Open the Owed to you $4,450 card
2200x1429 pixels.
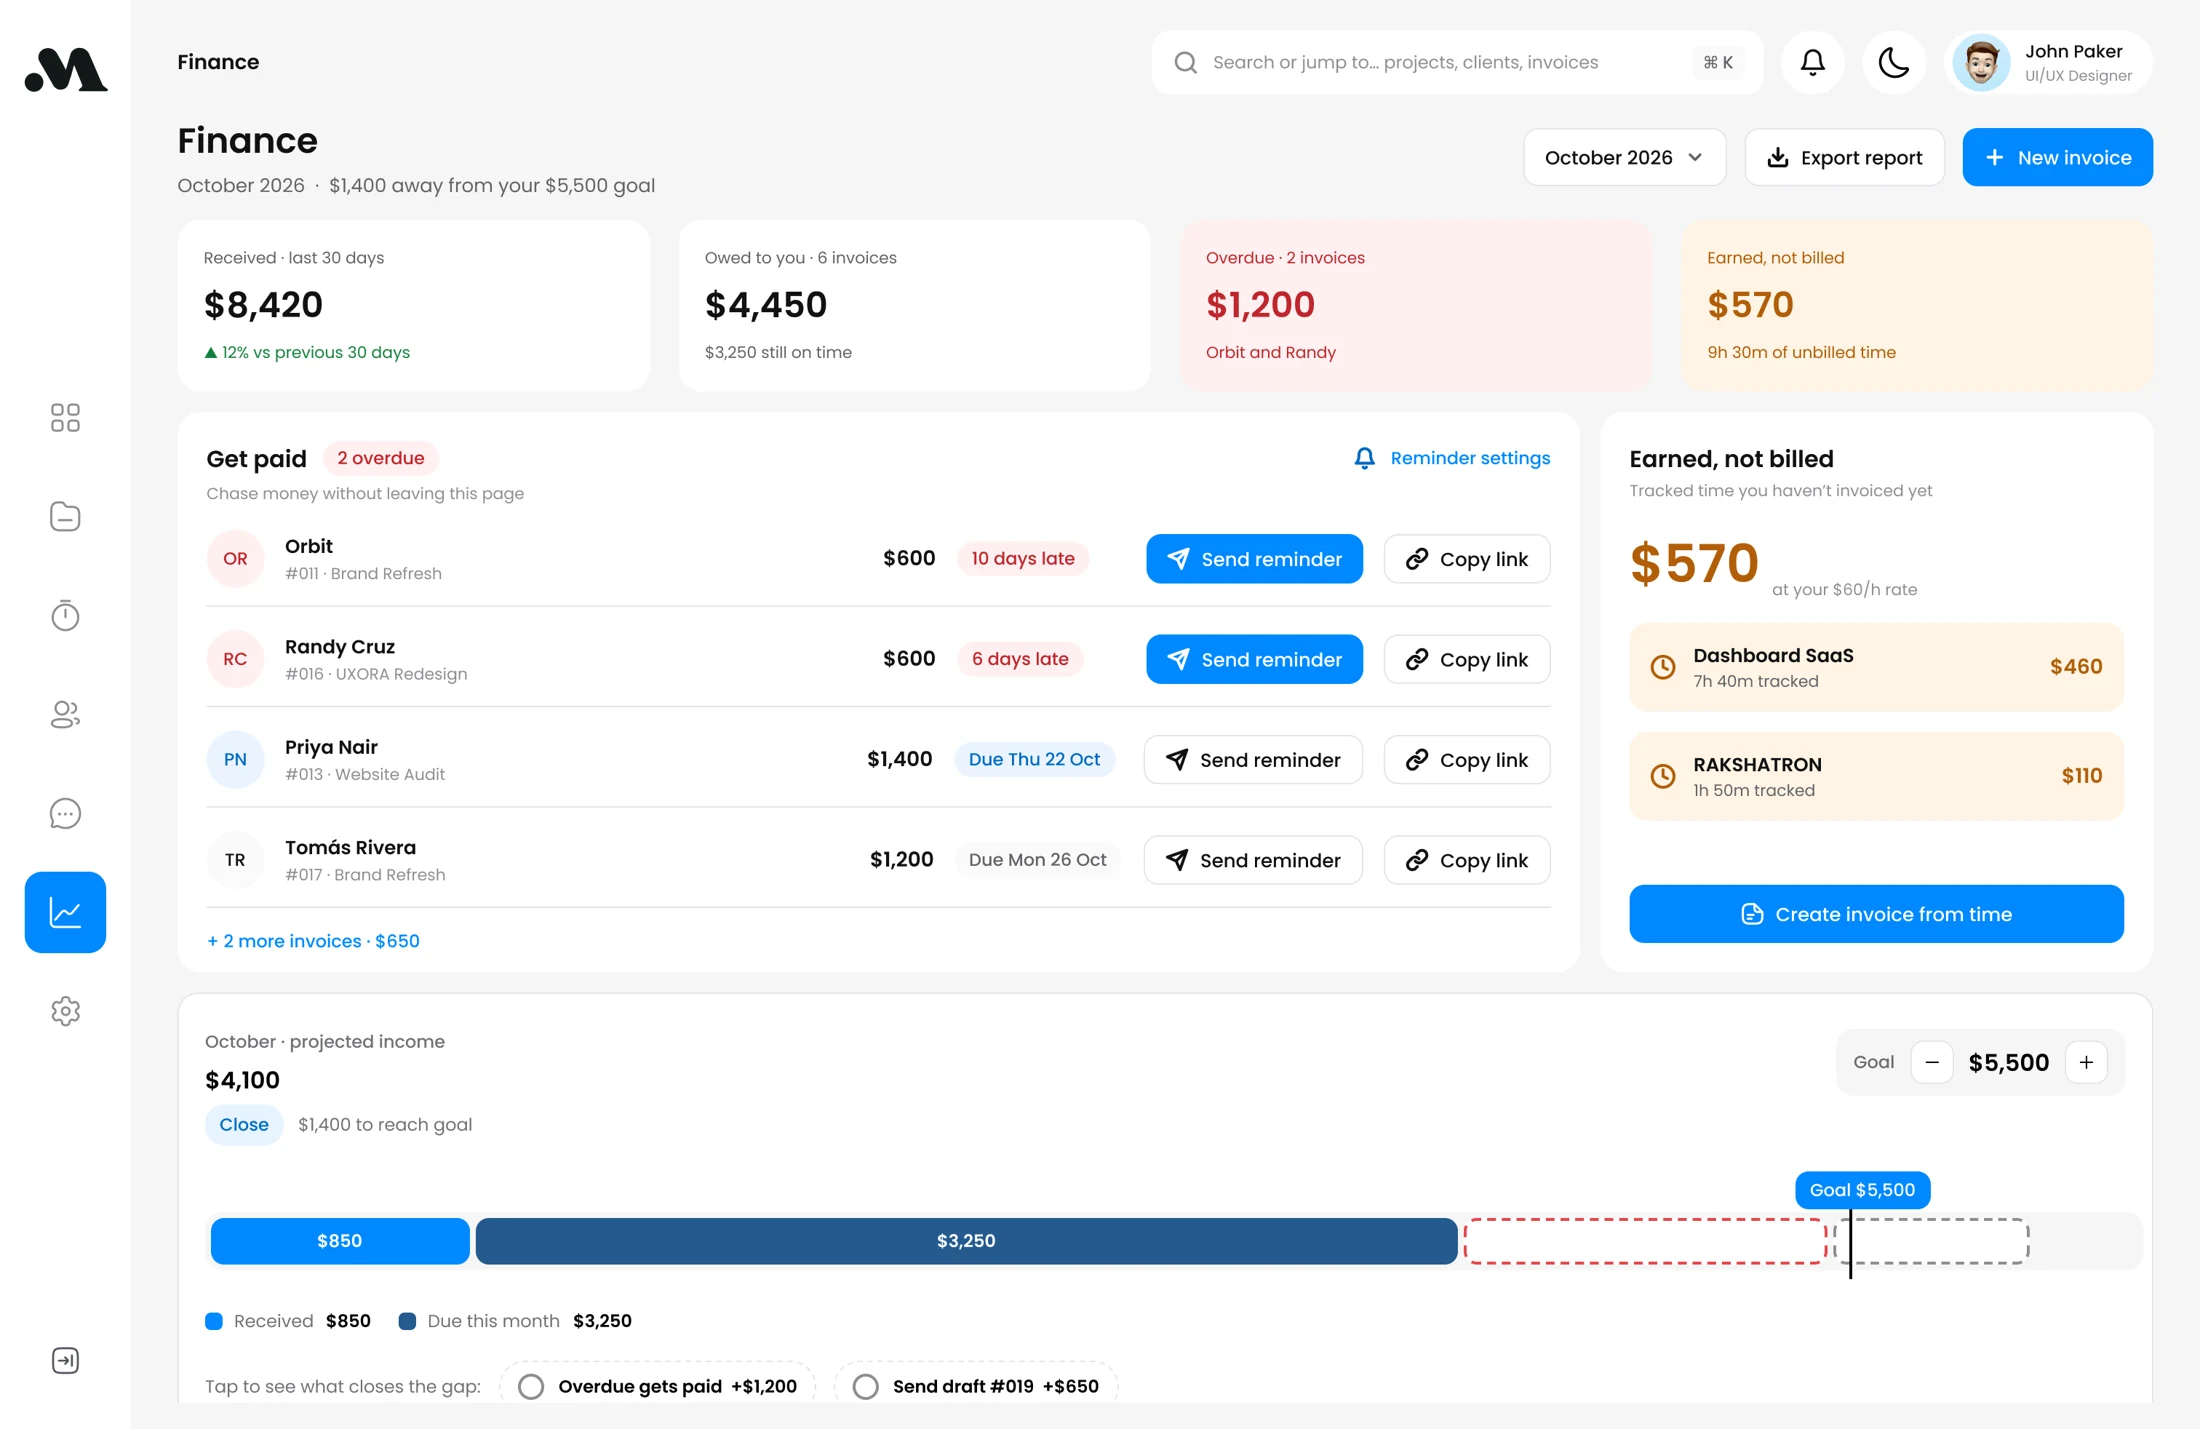coord(914,305)
